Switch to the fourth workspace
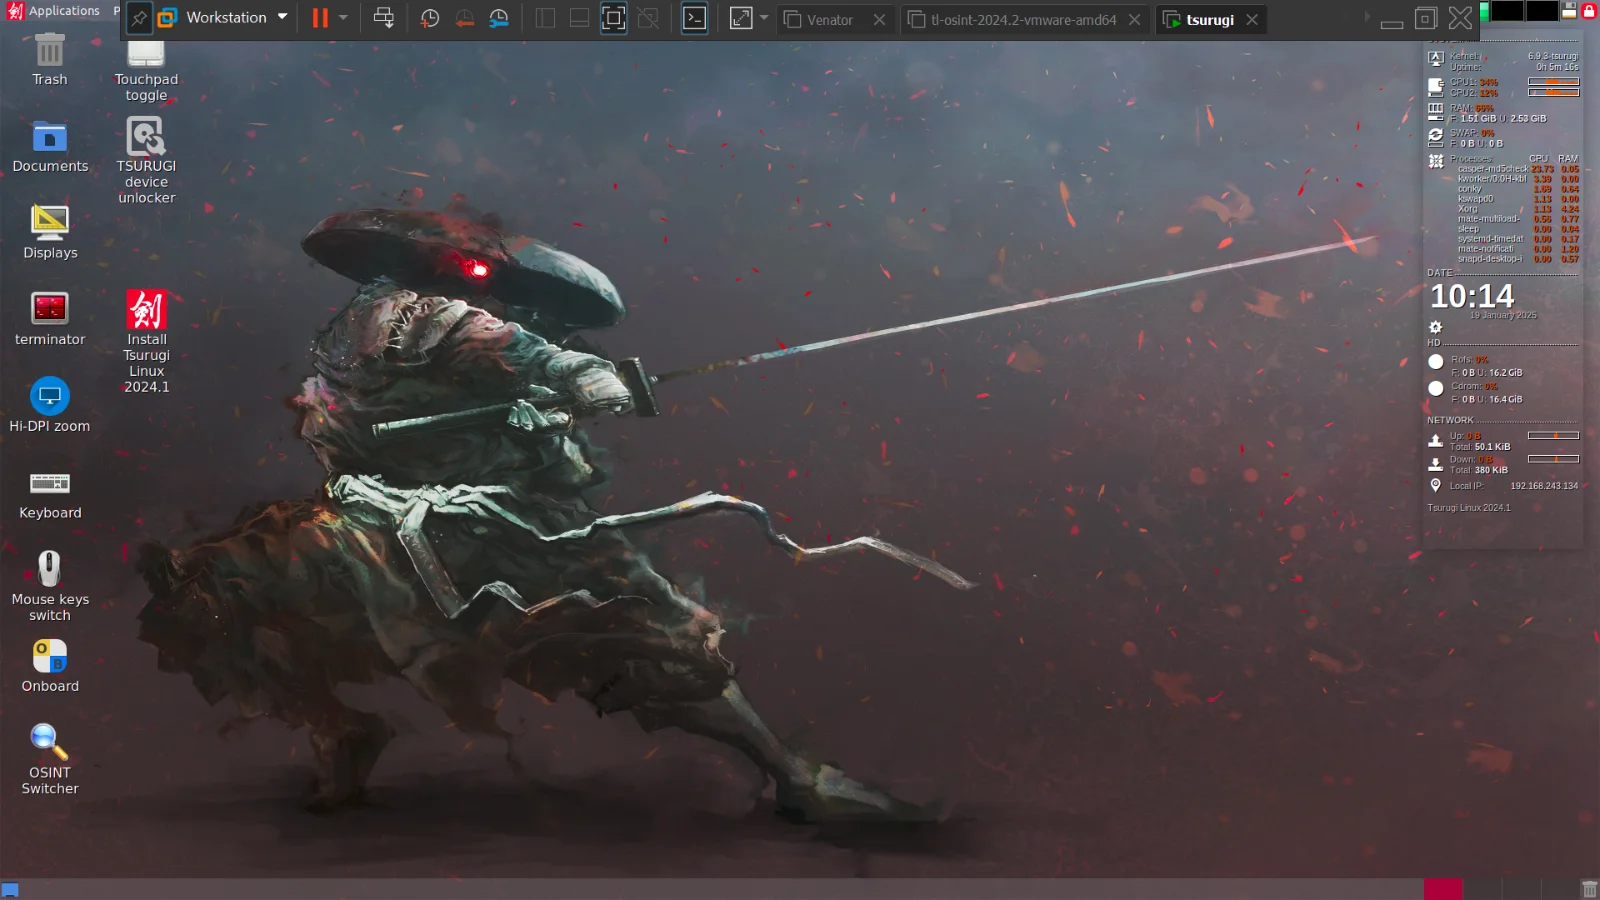The width and height of the screenshot is (1600, 900). point(1559,889)
